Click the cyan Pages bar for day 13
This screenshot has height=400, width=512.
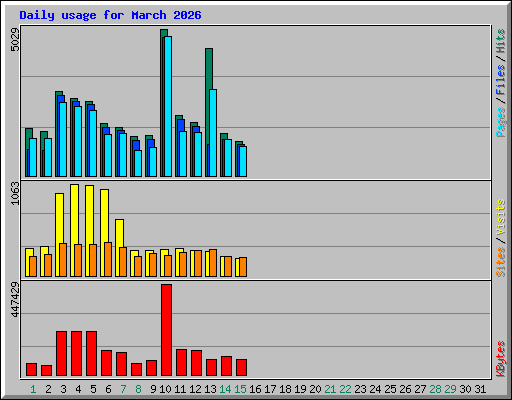click(x=213, y=133)
